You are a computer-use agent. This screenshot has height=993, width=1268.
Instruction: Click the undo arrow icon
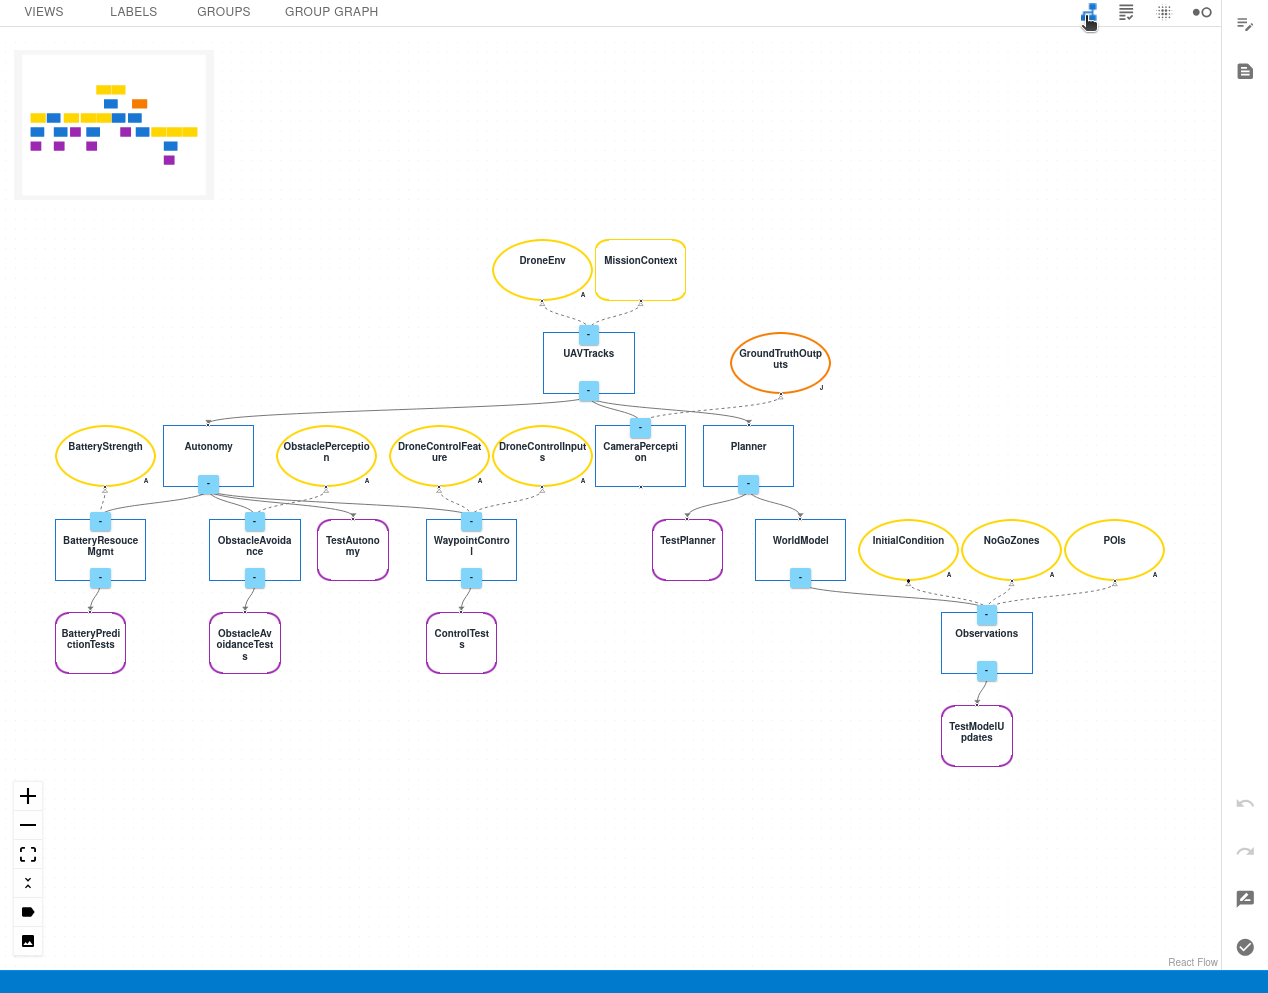point(1245,803)
